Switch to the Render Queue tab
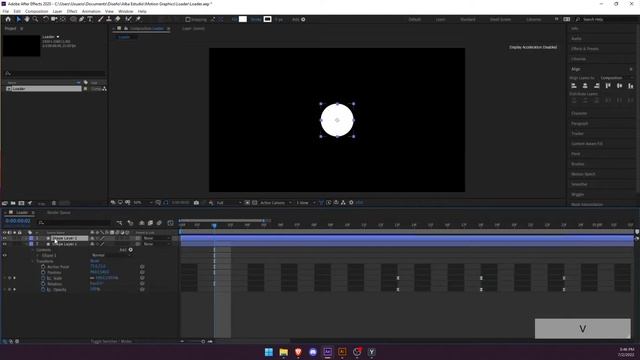The image size is (640, 360). [x=58, y=213]
